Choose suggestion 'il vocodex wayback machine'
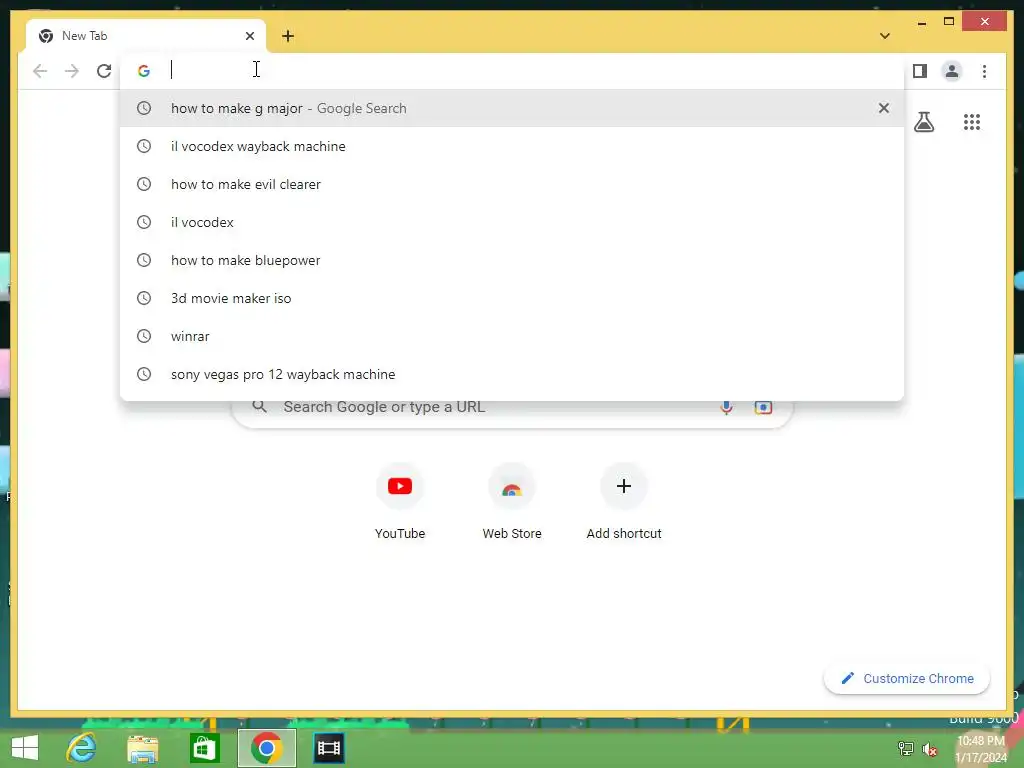 [512, 146]
